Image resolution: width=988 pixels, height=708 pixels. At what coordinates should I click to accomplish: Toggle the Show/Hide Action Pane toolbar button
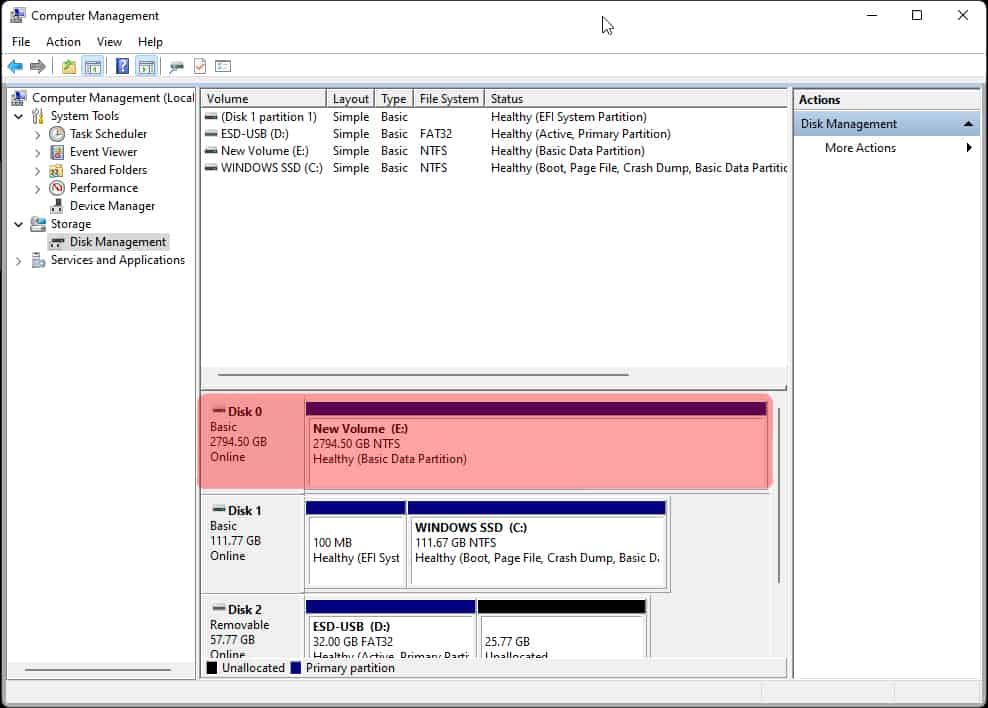tap(147, 66)
